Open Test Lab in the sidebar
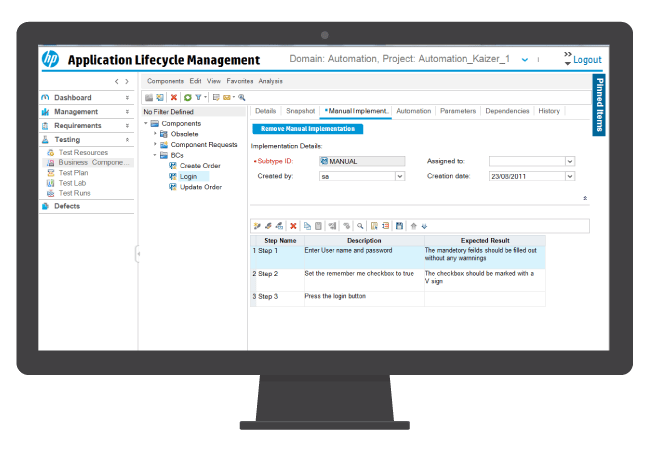The width and height of the screenshot is (650, 450). (72, 183)
